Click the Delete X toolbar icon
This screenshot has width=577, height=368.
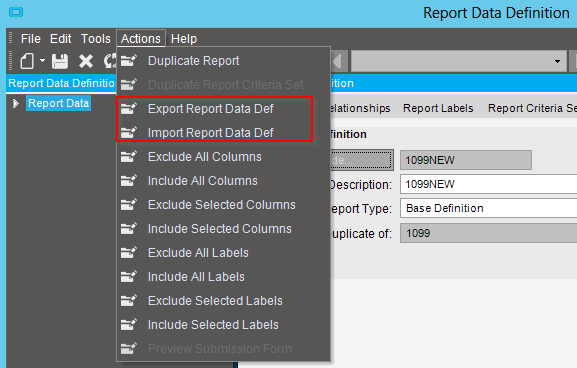click(x=86, y=61)
